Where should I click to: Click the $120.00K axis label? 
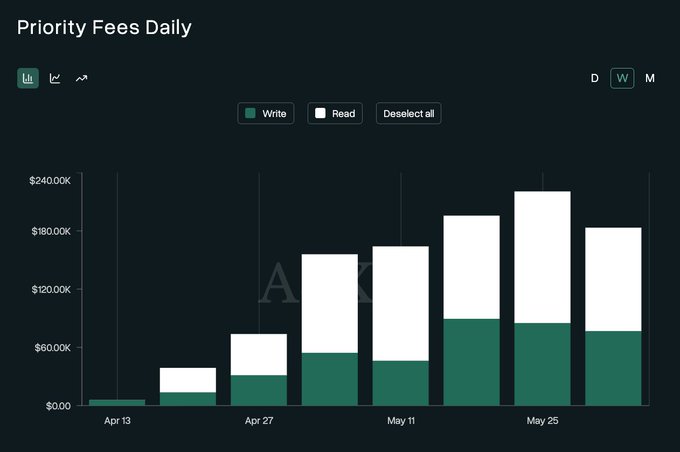pyautogui.click(x=51, y=289)
